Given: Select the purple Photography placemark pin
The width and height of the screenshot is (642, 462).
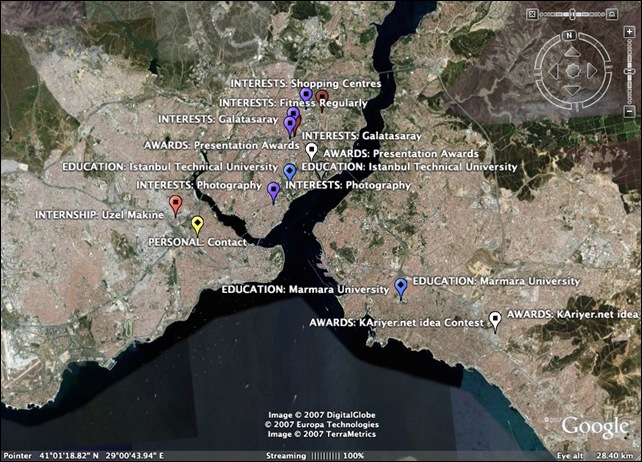Looking at the screenshot, I should (x=274, y=191).
